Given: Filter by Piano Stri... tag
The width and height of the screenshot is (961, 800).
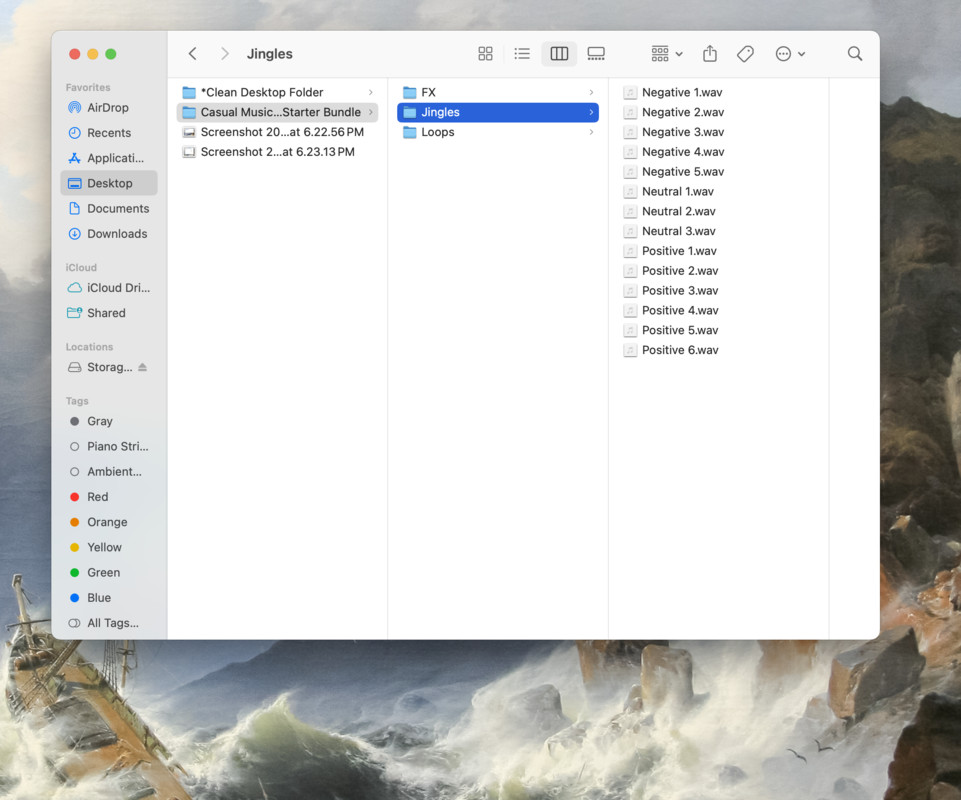Looking at the screenshot, I should coord(109,446).
